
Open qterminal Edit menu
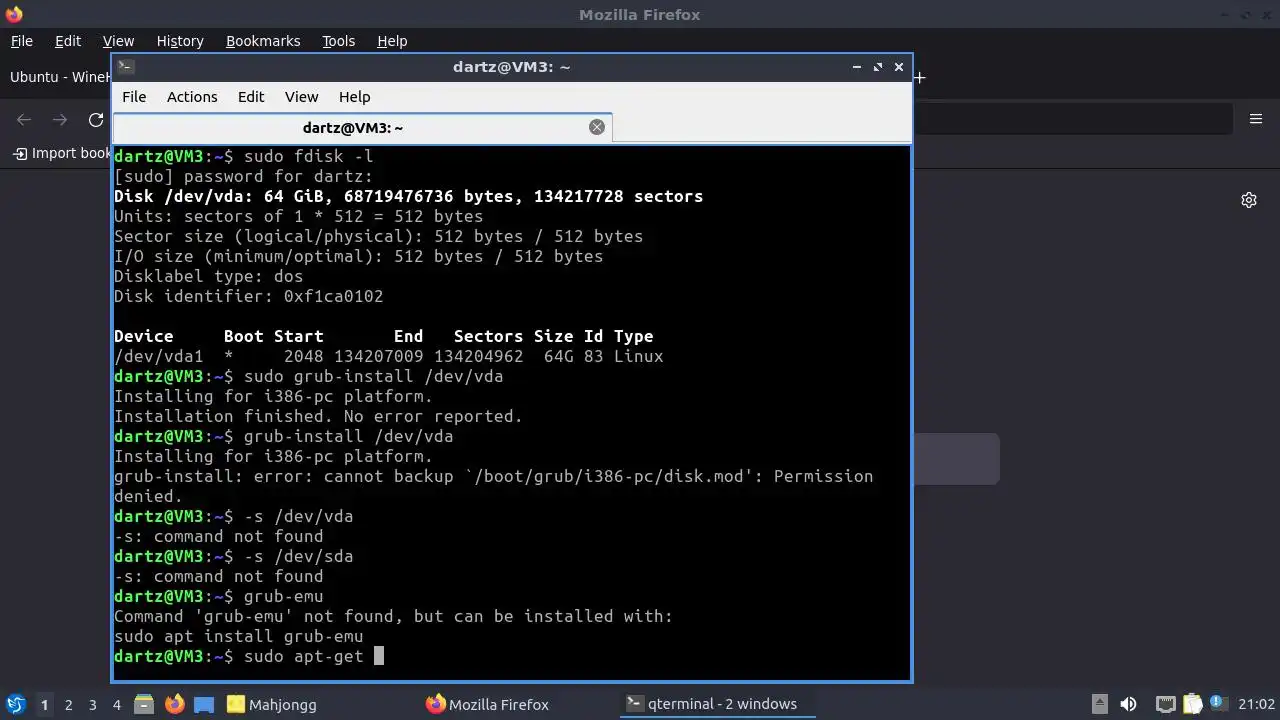tap(251, 97)
